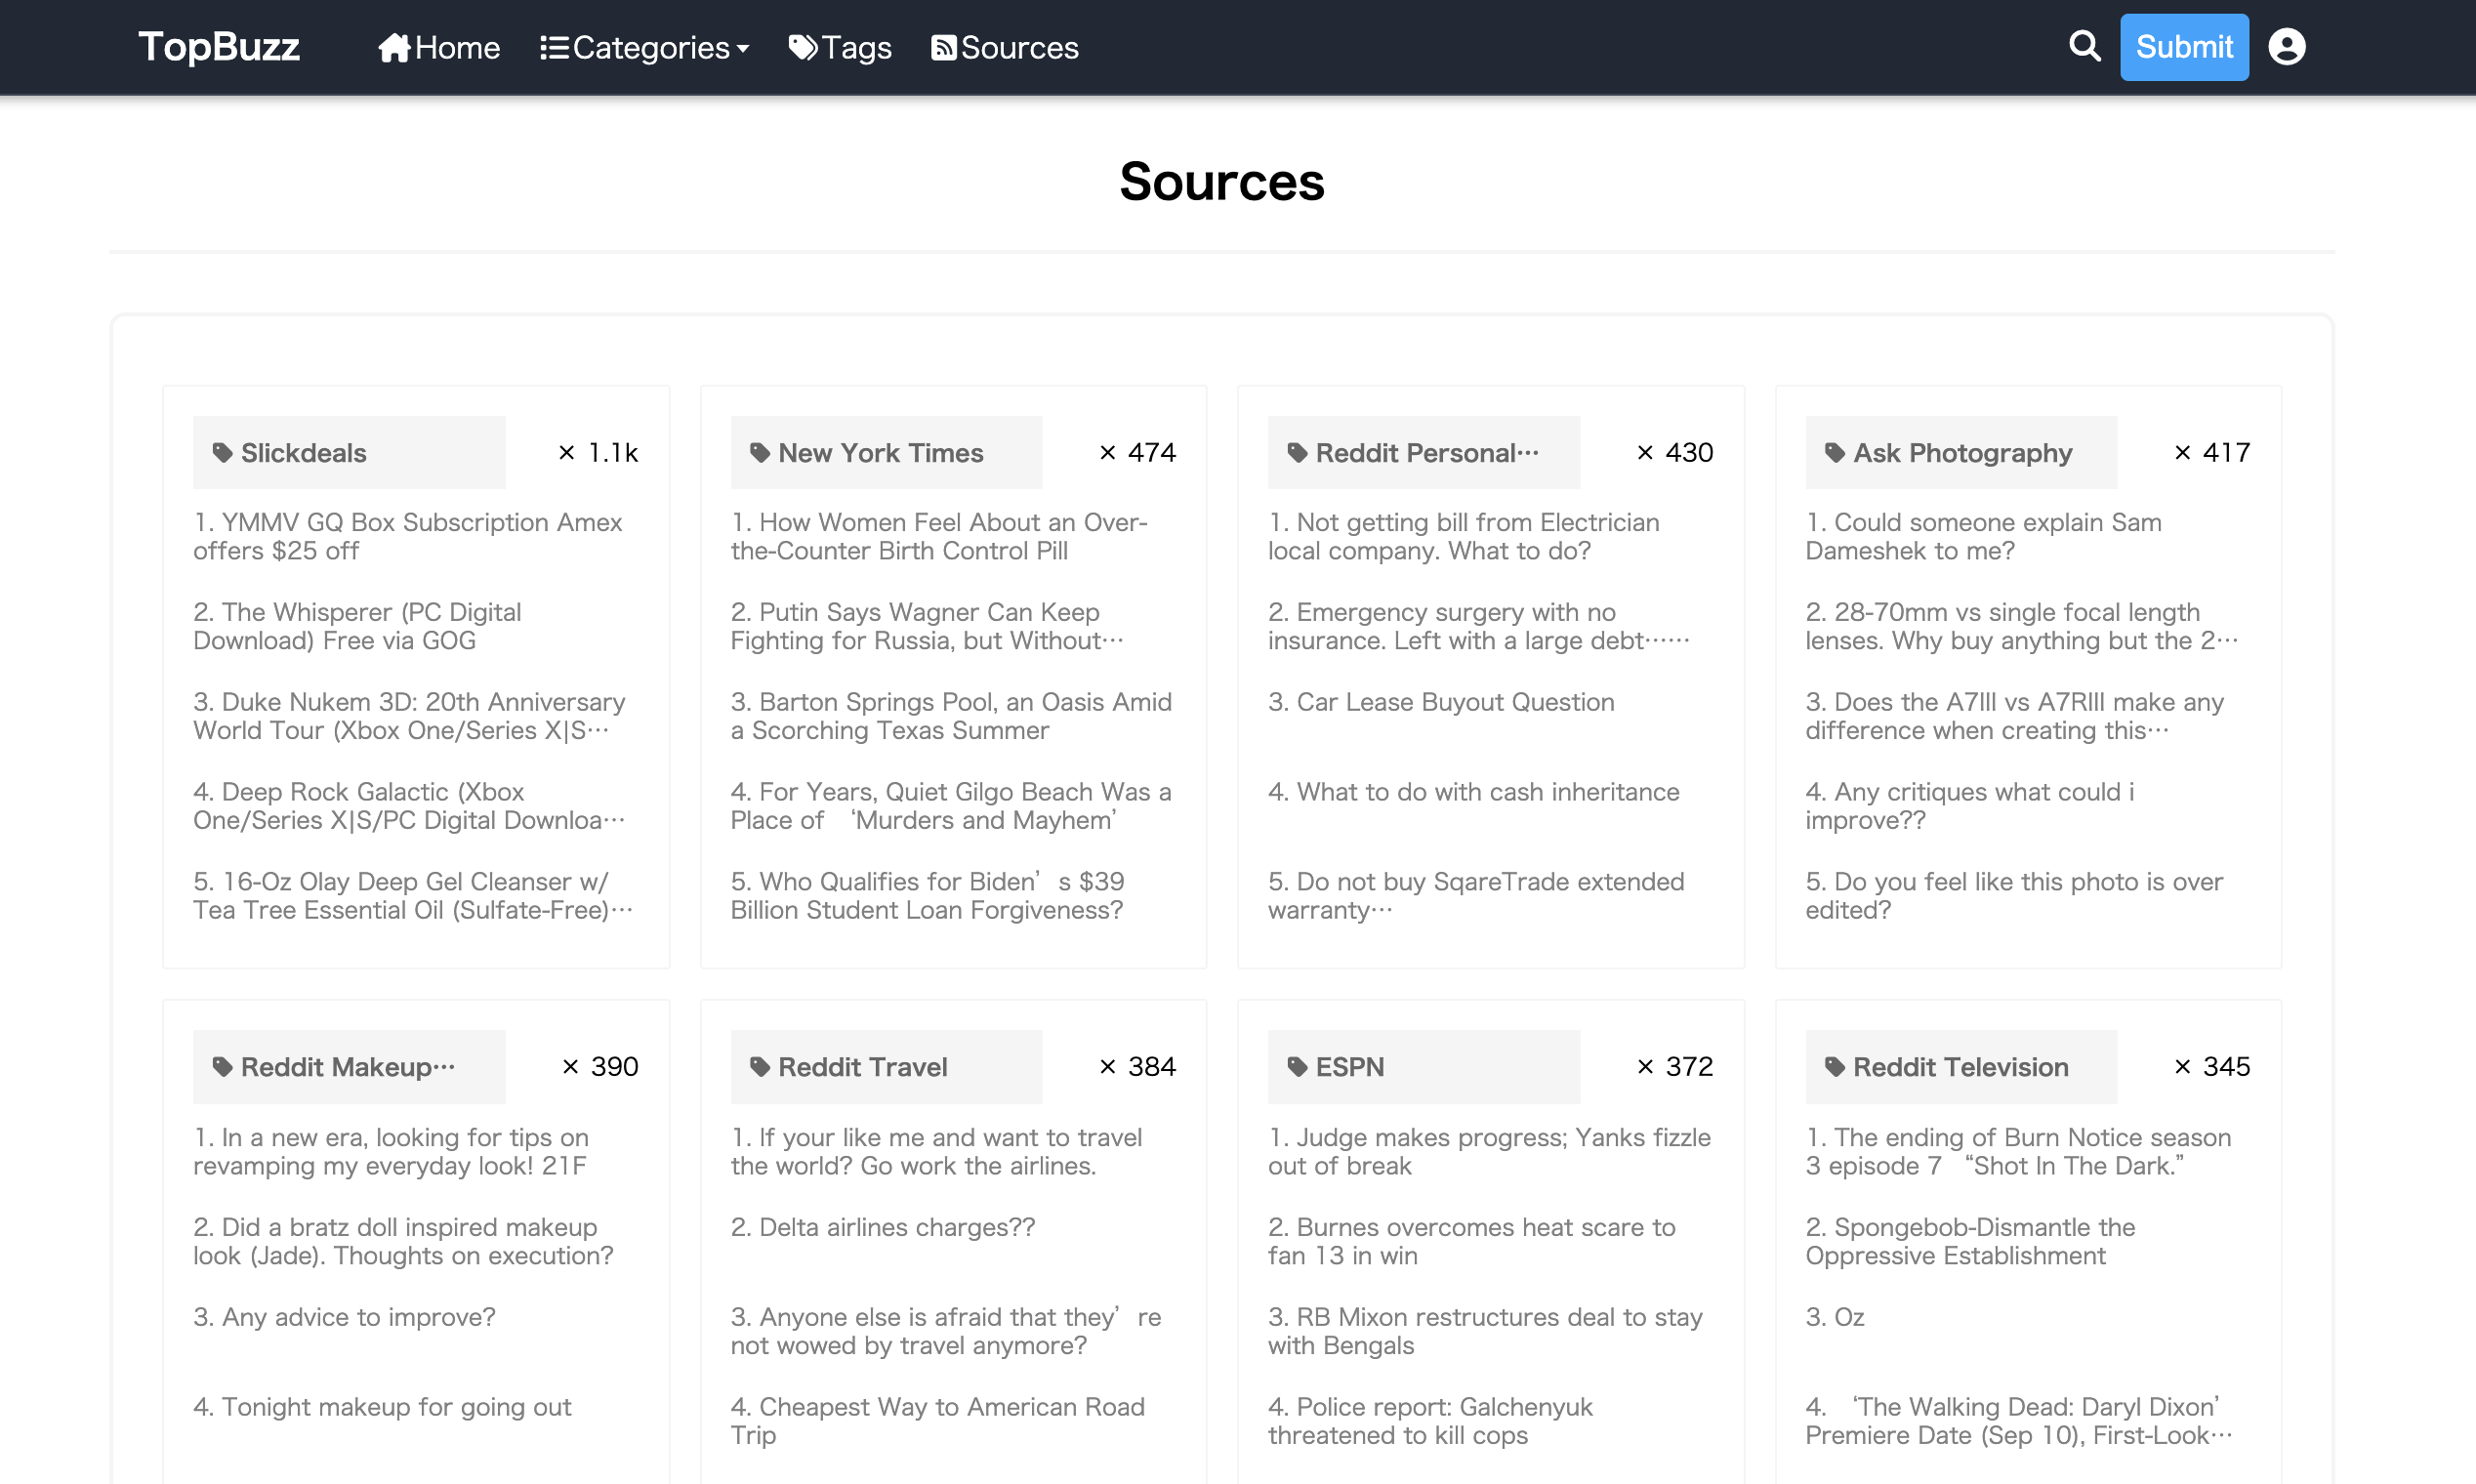The image size is (2476, 1484).
Task: Open 'Judge makes progress; Yanks fizzle' story
Action: (1489, 1152)
